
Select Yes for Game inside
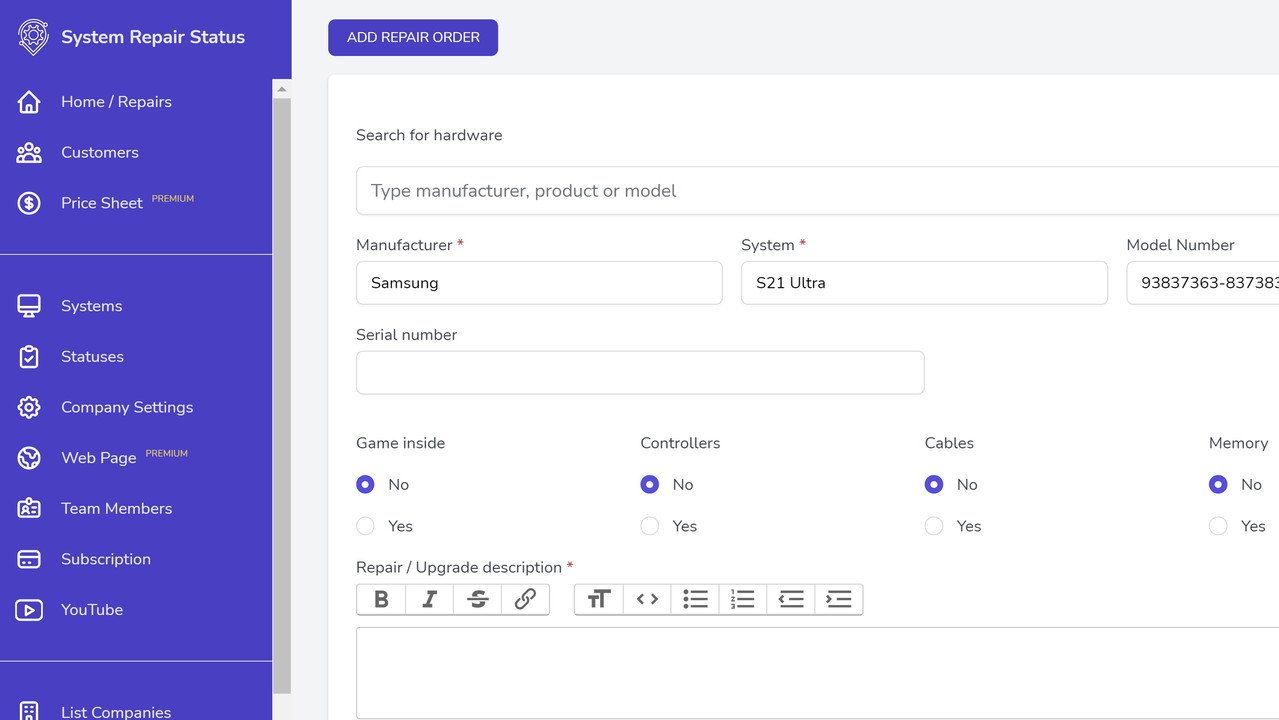pos(366,526)
